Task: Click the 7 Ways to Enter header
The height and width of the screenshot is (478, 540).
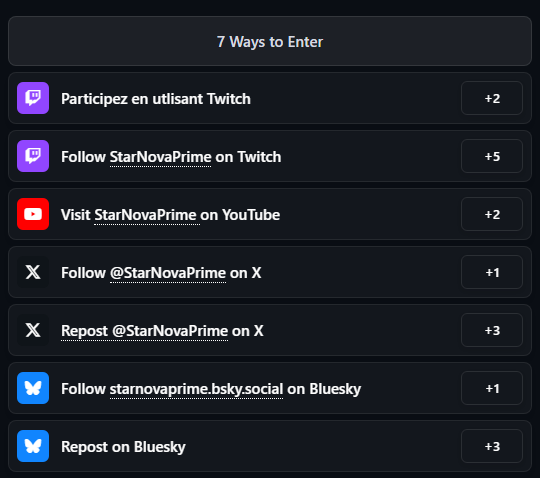Action: point(270,41)
